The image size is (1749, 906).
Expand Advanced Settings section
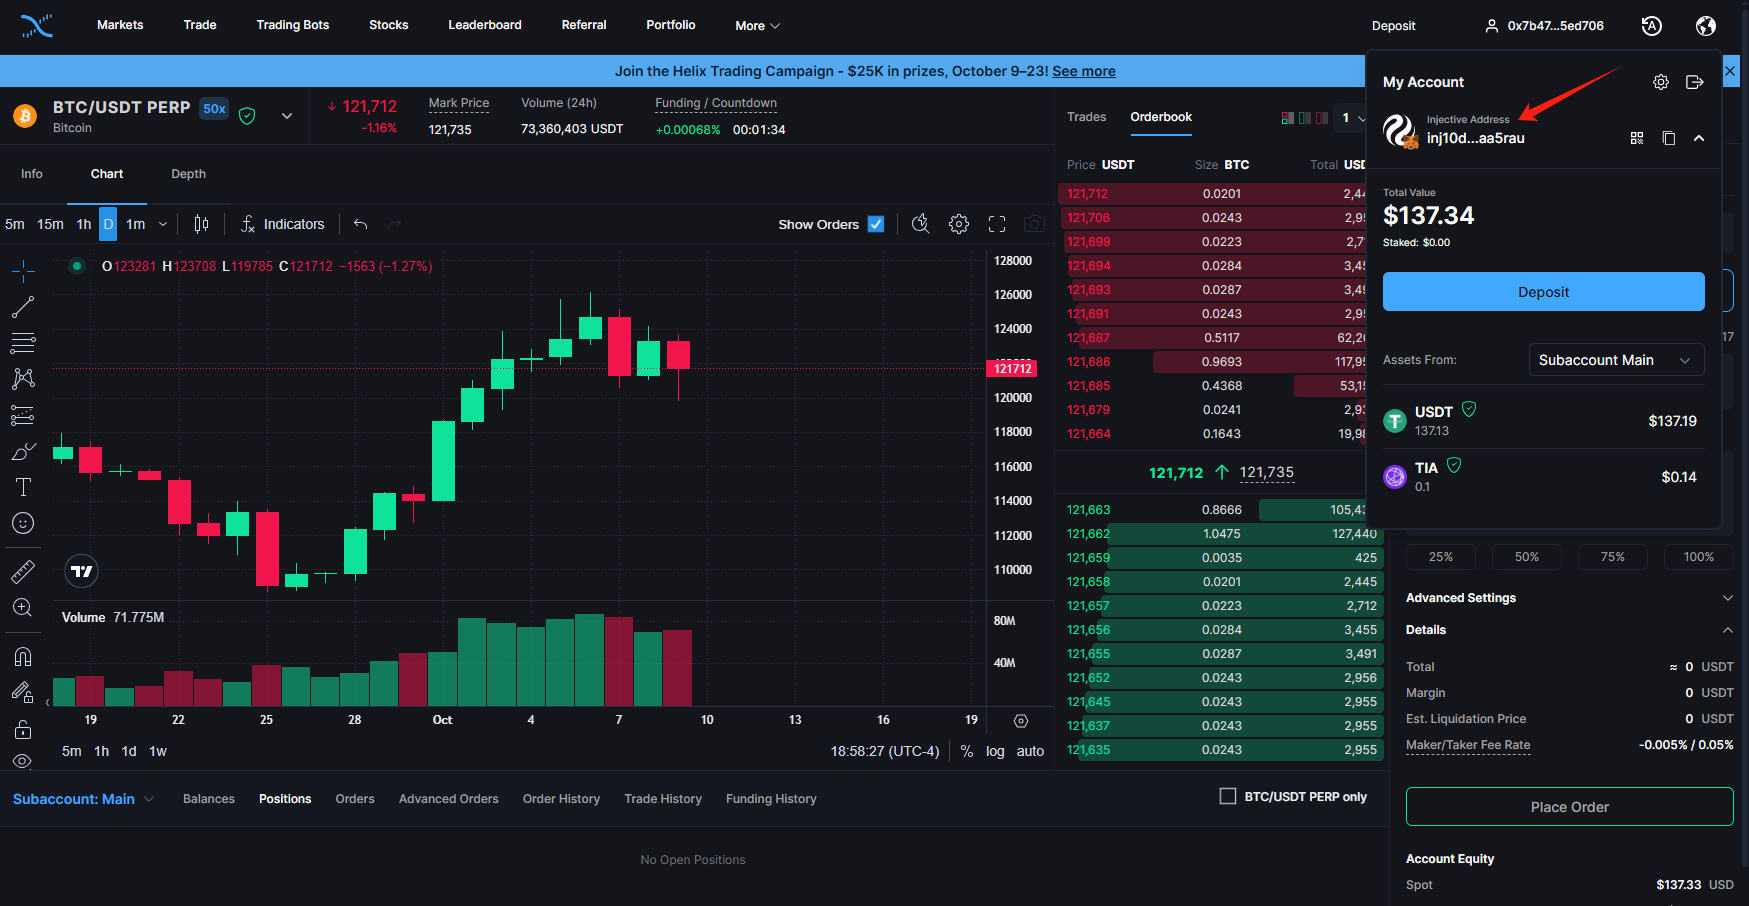pos(1569,598)
